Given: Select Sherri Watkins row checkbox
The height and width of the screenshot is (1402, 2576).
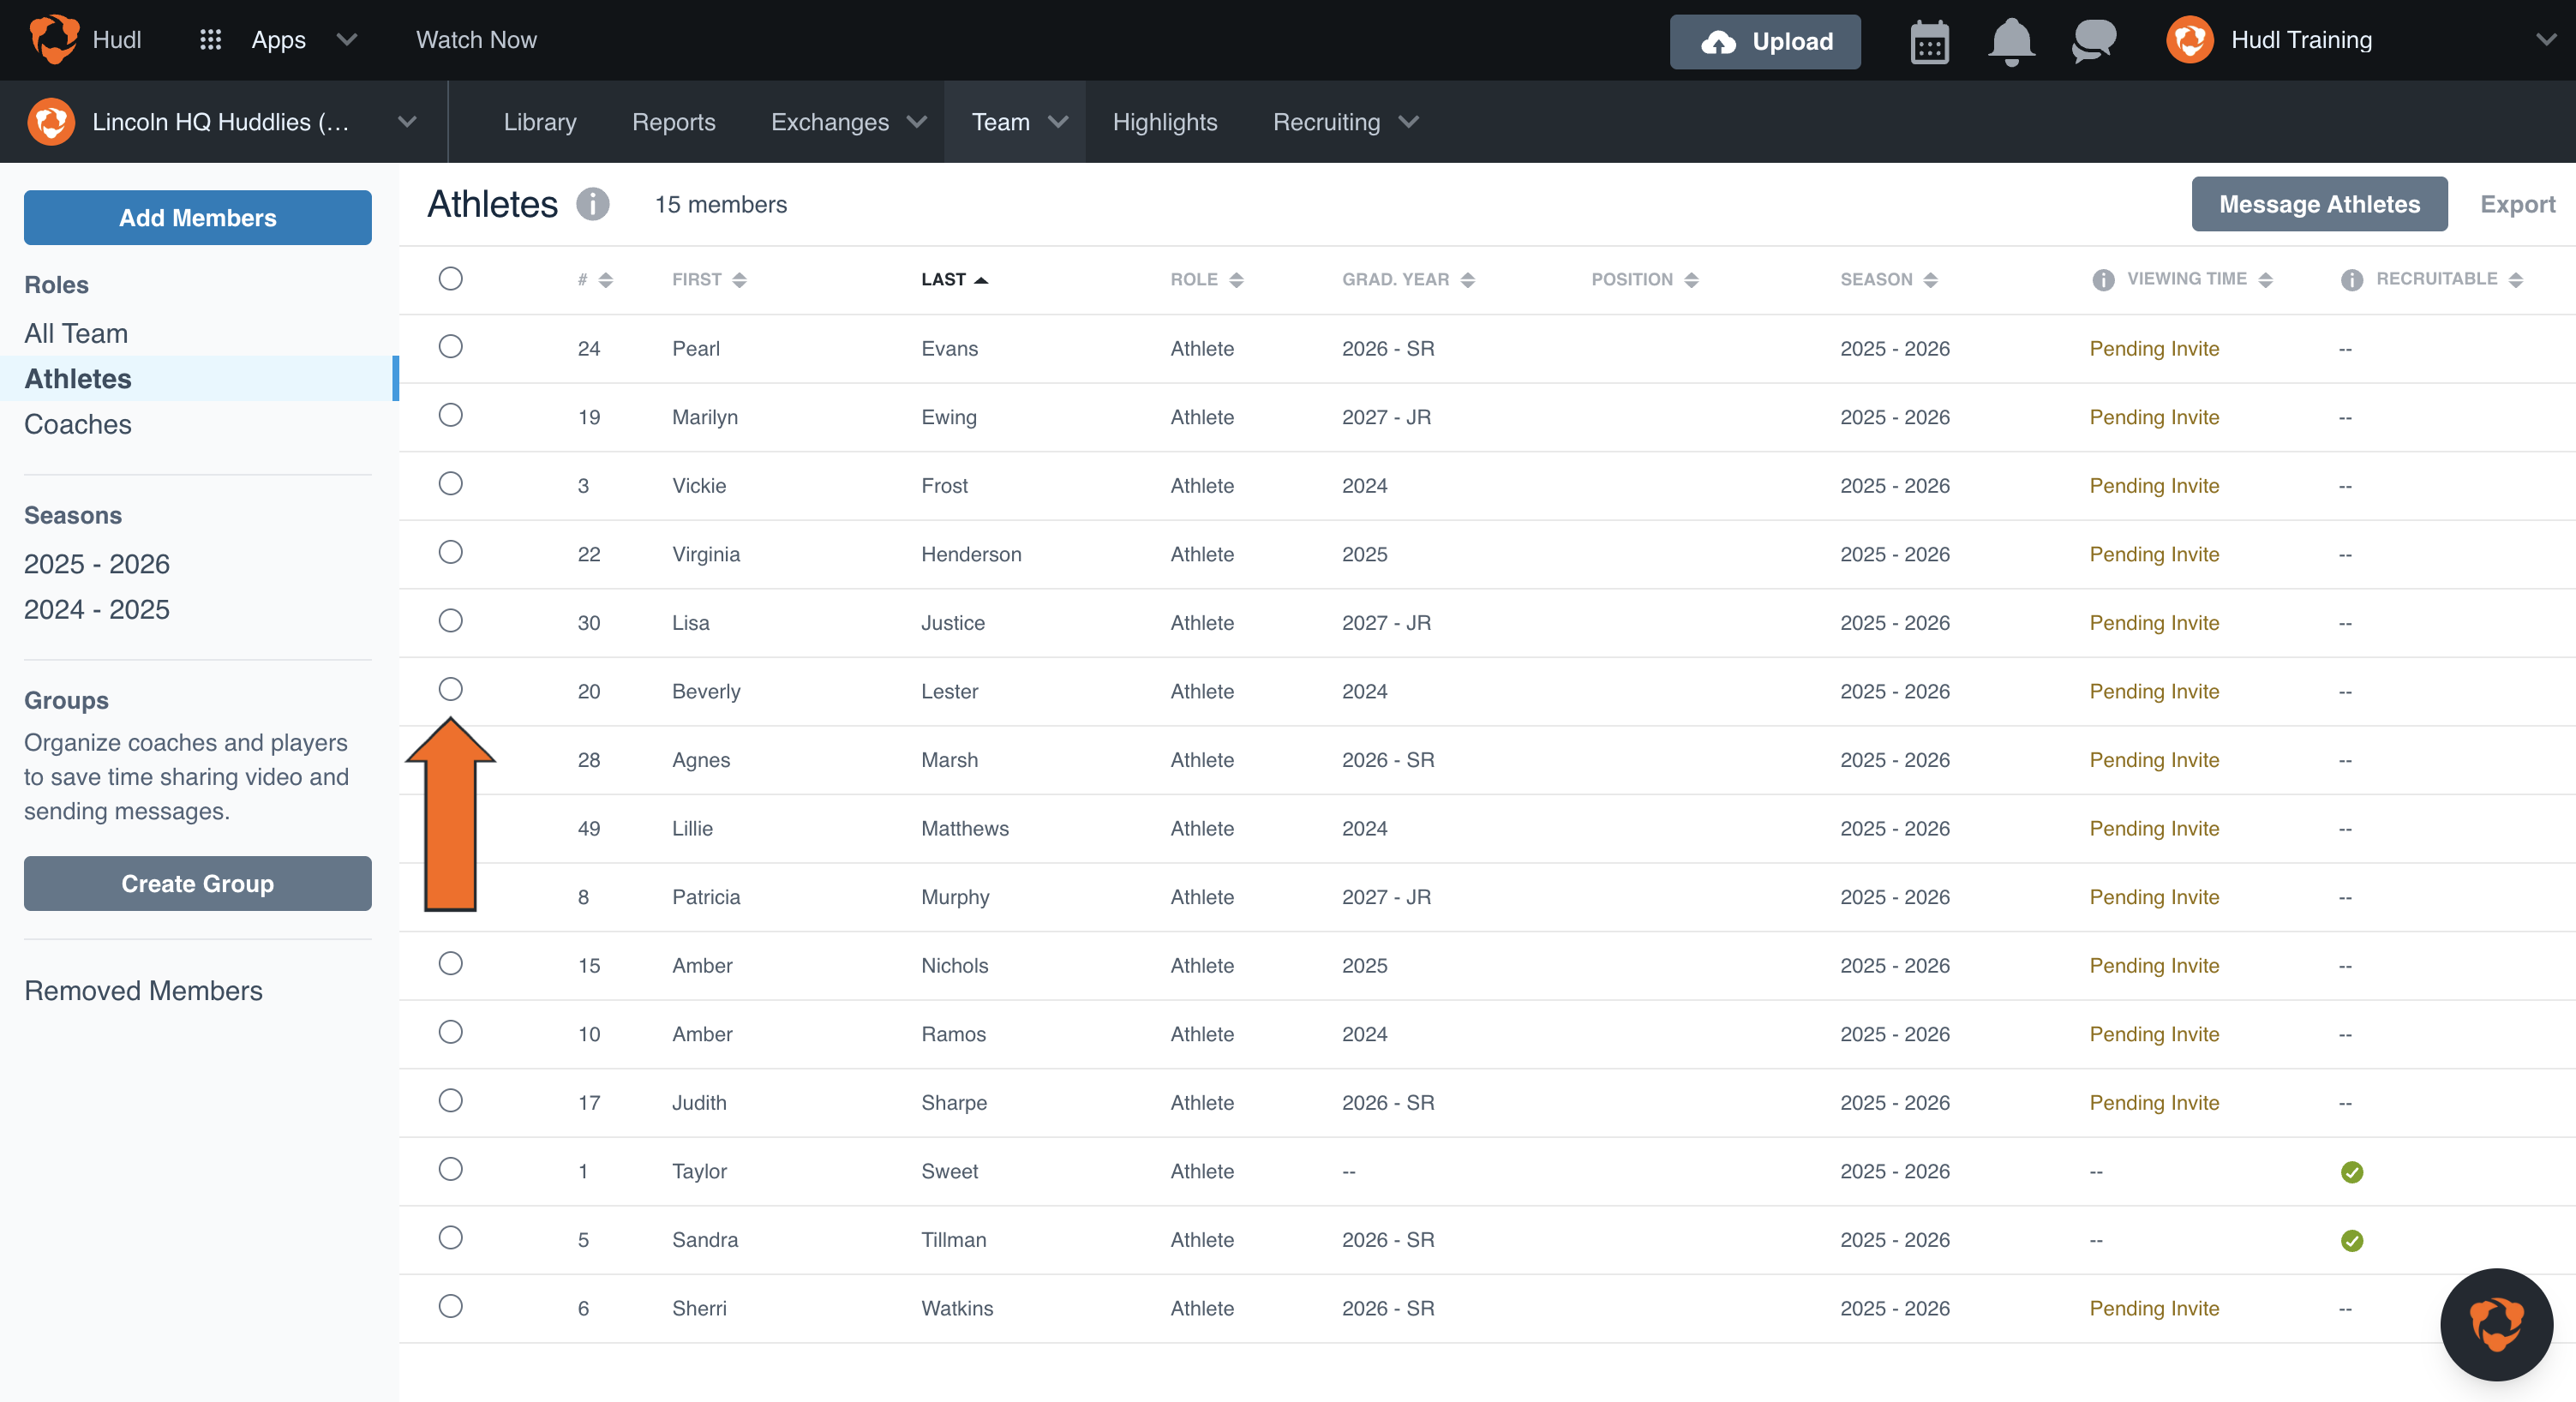Looking at the screenshot, I should point(451,1306).
